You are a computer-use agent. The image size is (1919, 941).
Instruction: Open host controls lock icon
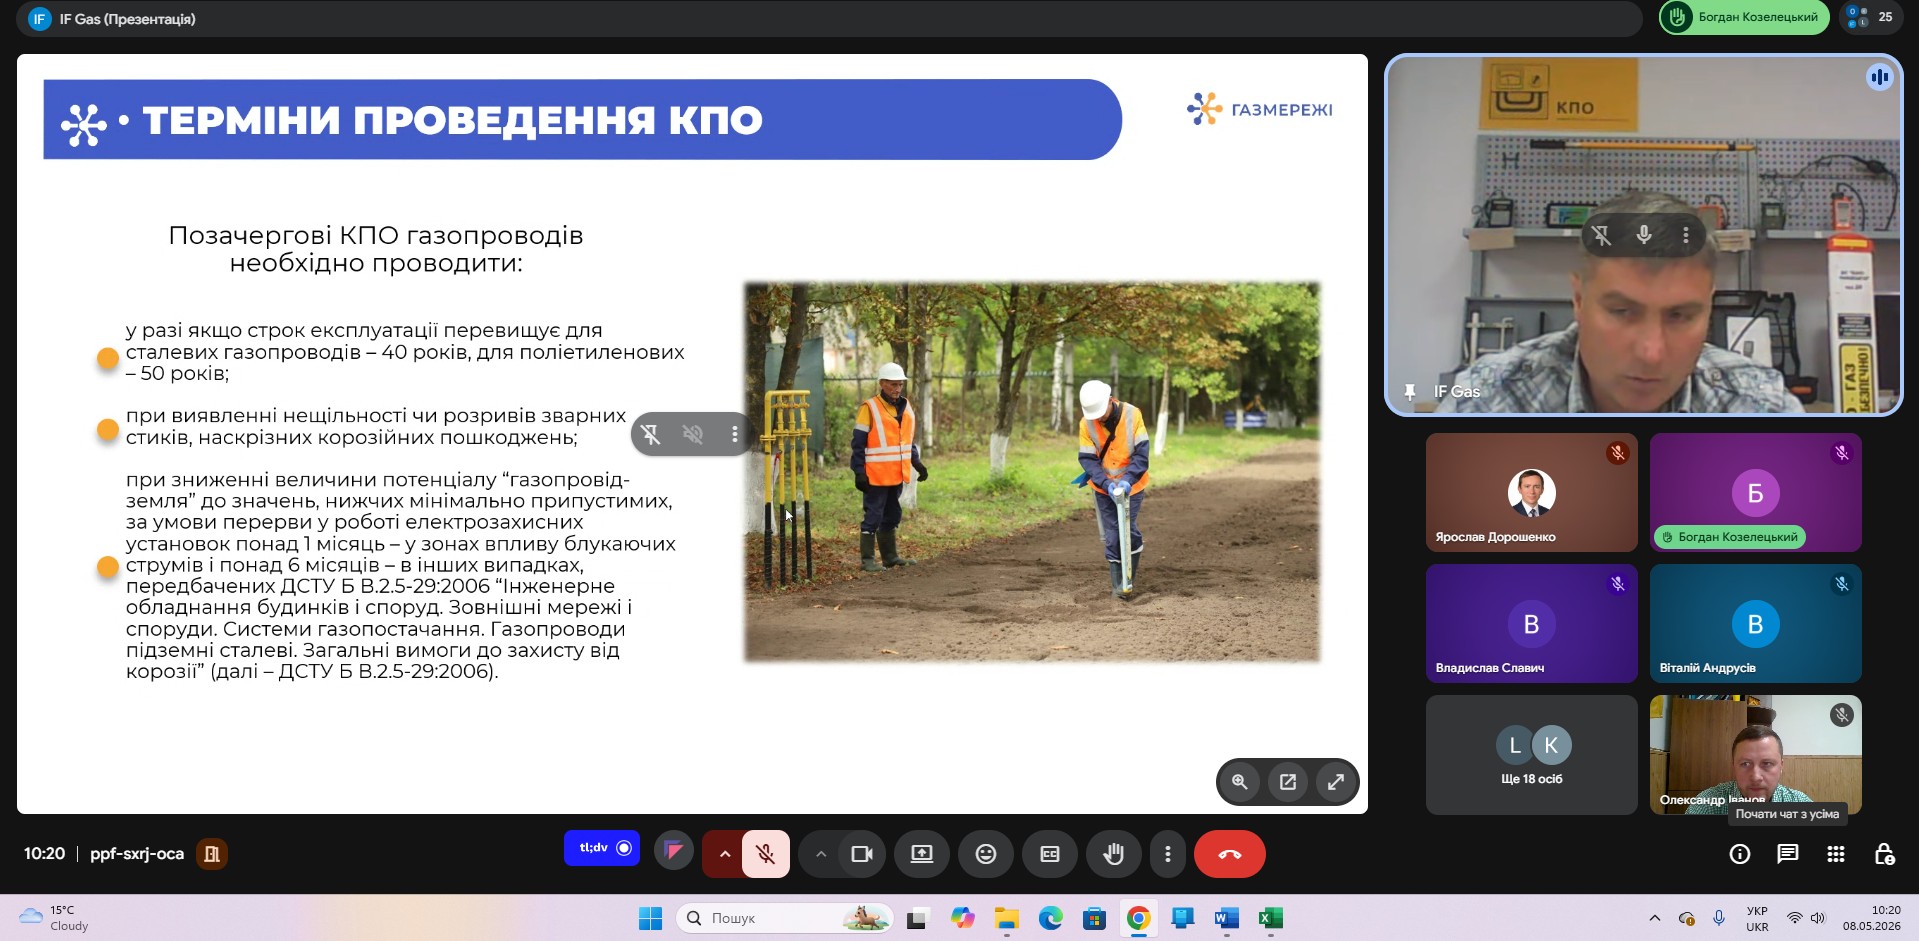click(1884, 854)
